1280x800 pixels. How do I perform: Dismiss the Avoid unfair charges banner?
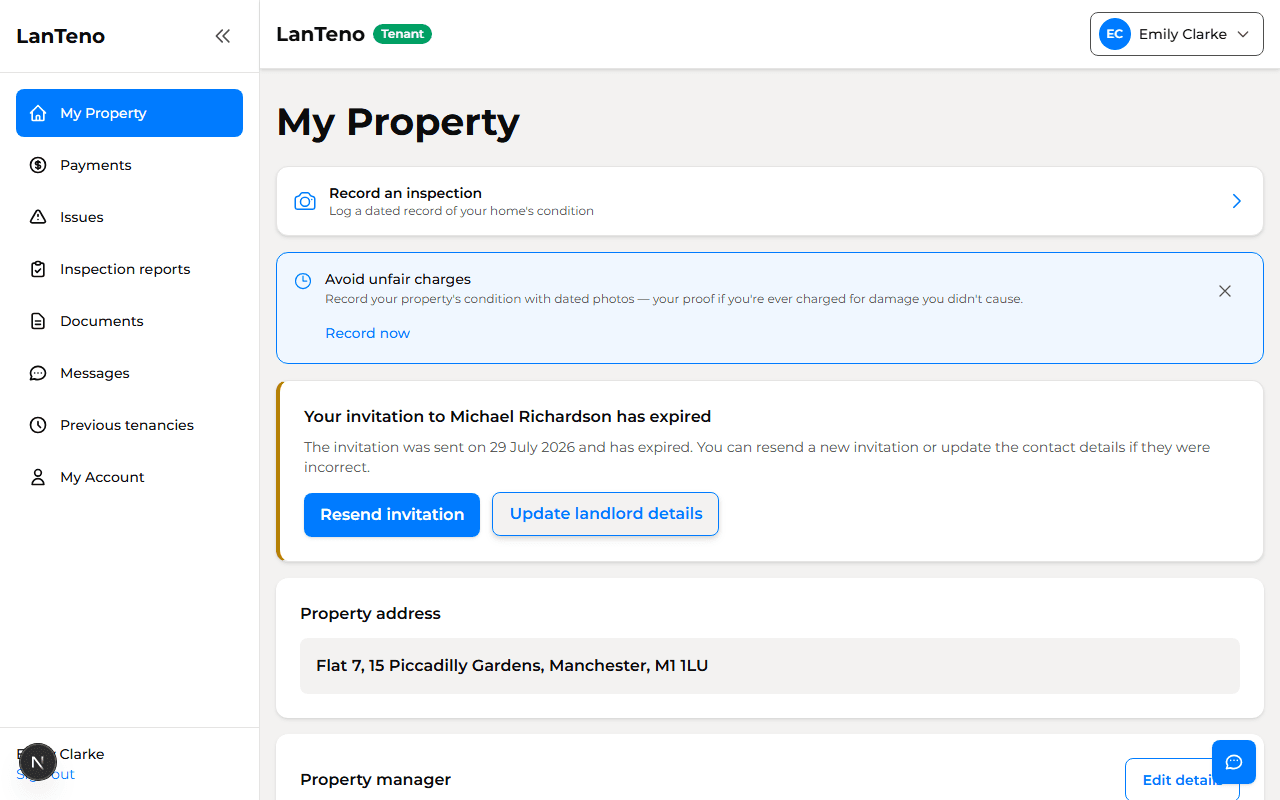pos(1225,291)
